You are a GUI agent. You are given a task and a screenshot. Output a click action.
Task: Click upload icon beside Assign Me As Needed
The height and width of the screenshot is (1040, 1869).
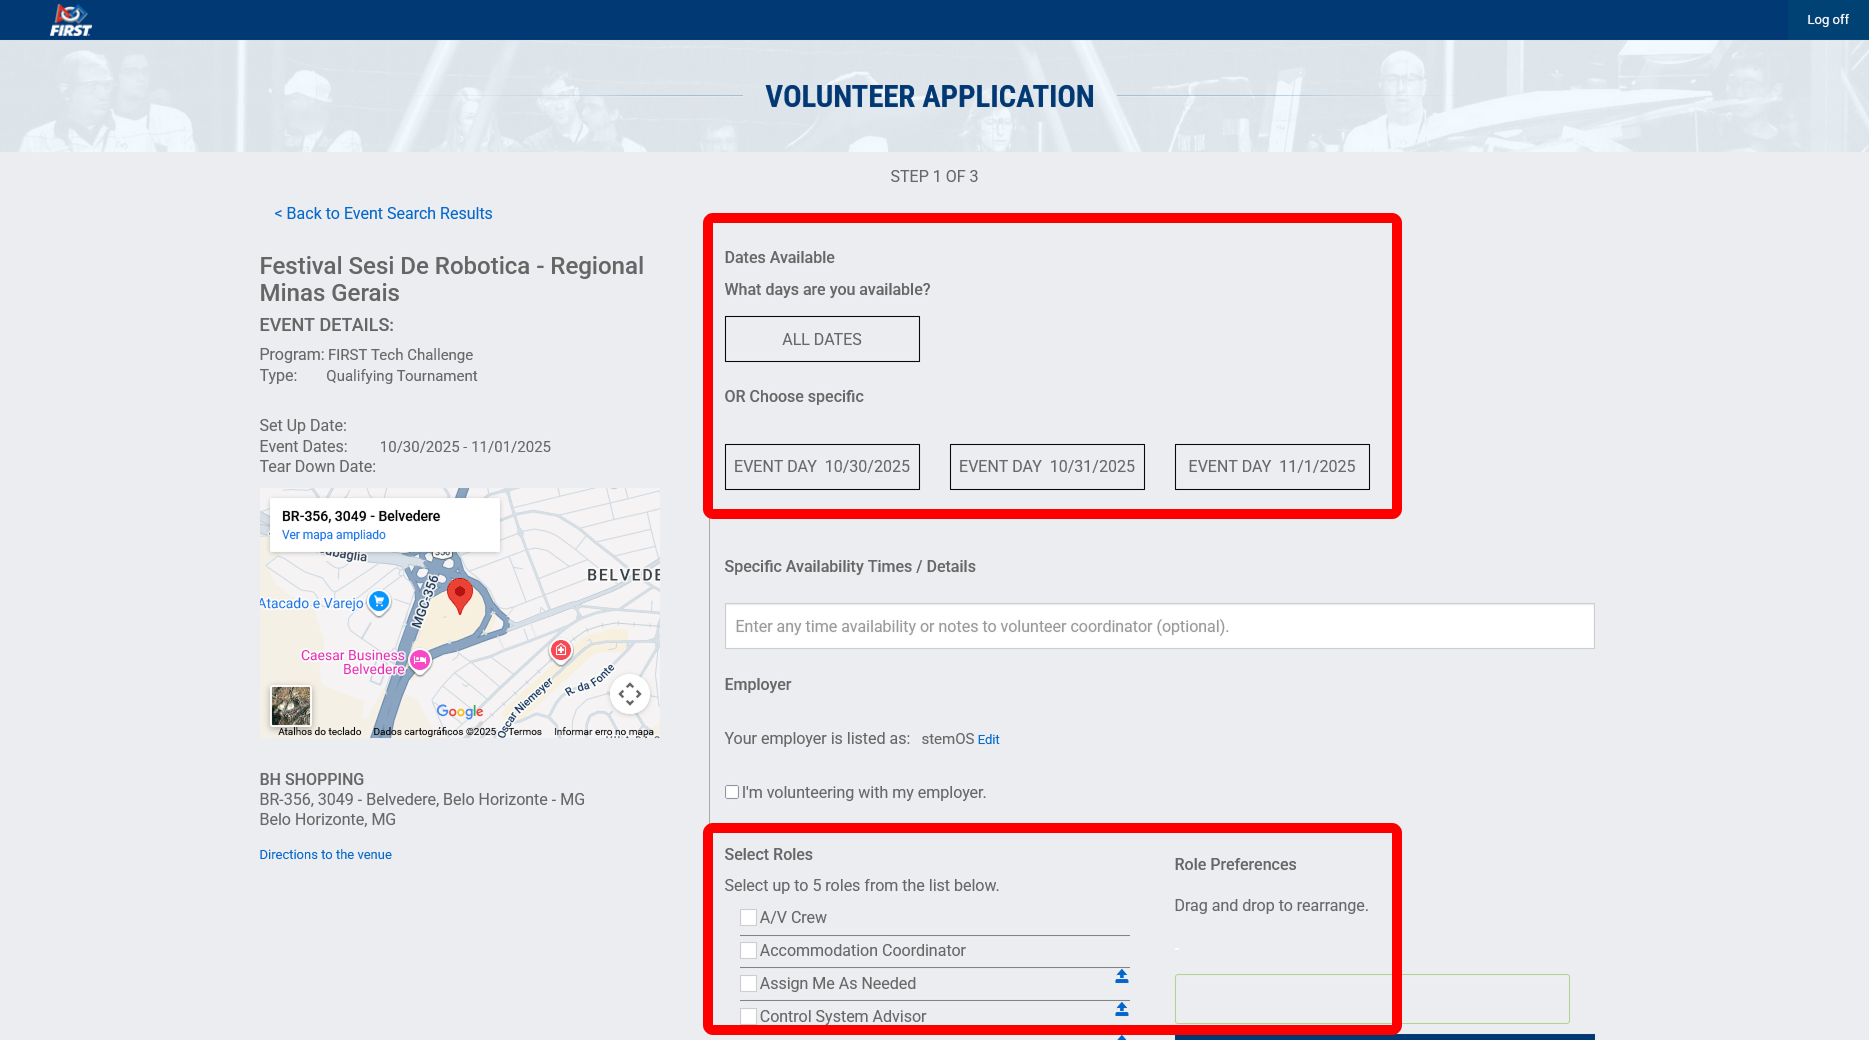[x=1121, y=977]
